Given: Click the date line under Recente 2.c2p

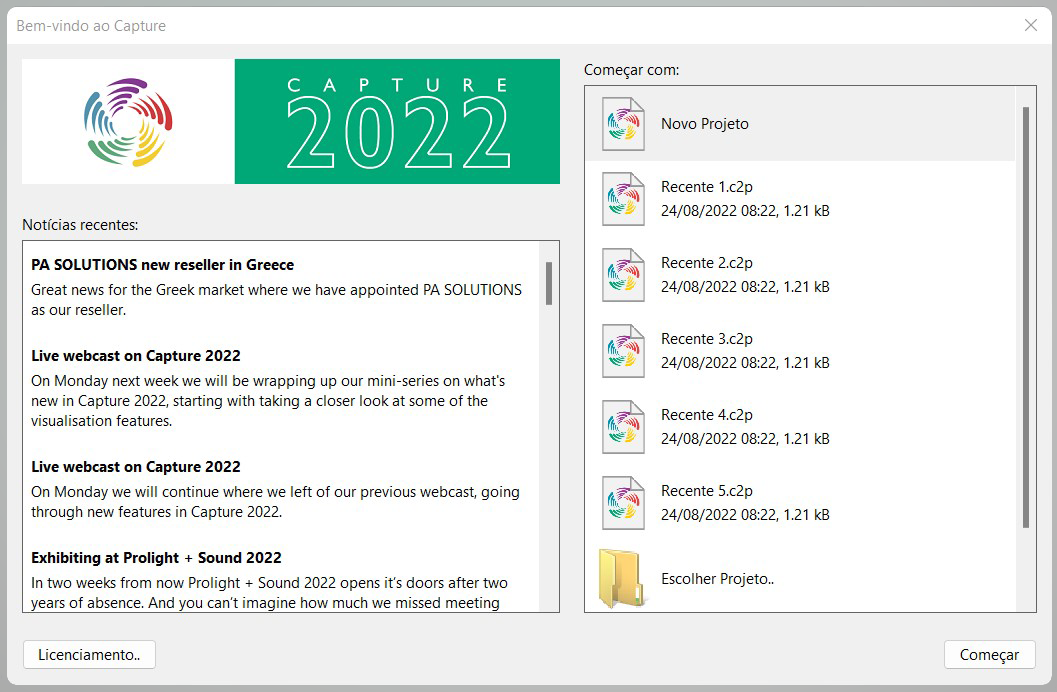Looking at the screenshot, I should [x=745, y=287].
